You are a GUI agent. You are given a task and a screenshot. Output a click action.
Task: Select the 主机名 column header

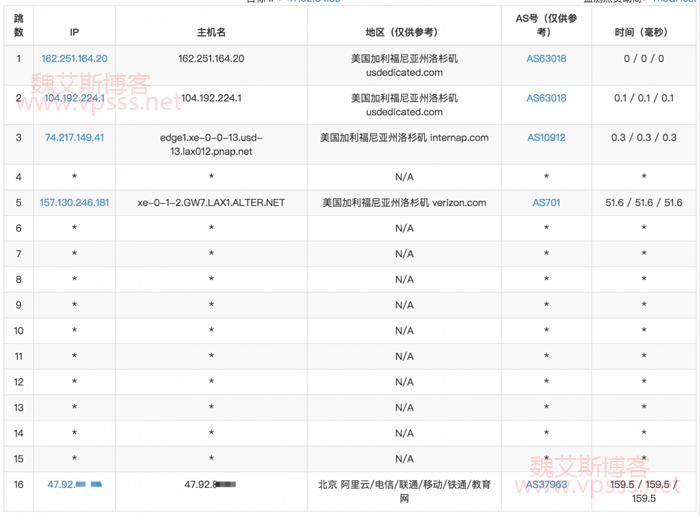coord(211,32)
